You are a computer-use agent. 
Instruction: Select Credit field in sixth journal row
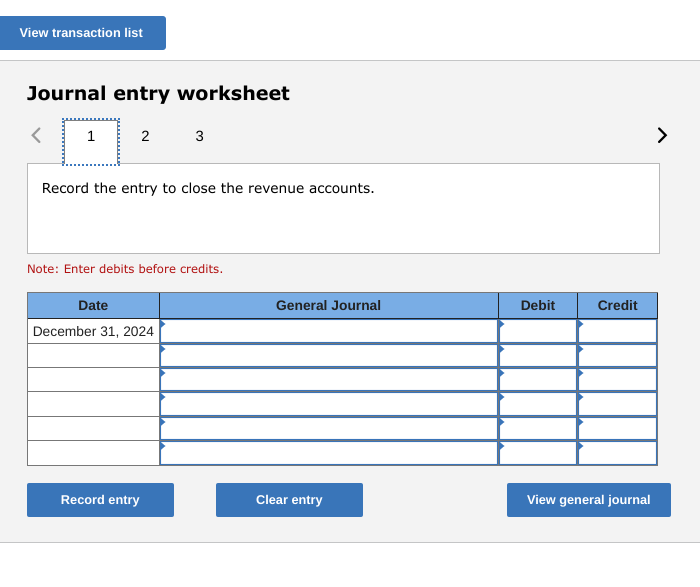[x=617, y=453]
